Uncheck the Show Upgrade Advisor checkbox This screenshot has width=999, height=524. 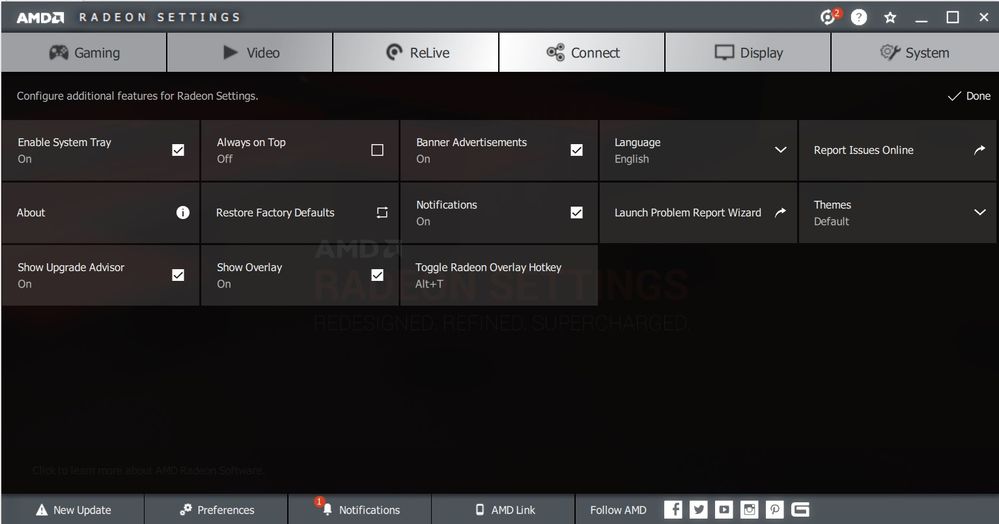coord(178,275)
